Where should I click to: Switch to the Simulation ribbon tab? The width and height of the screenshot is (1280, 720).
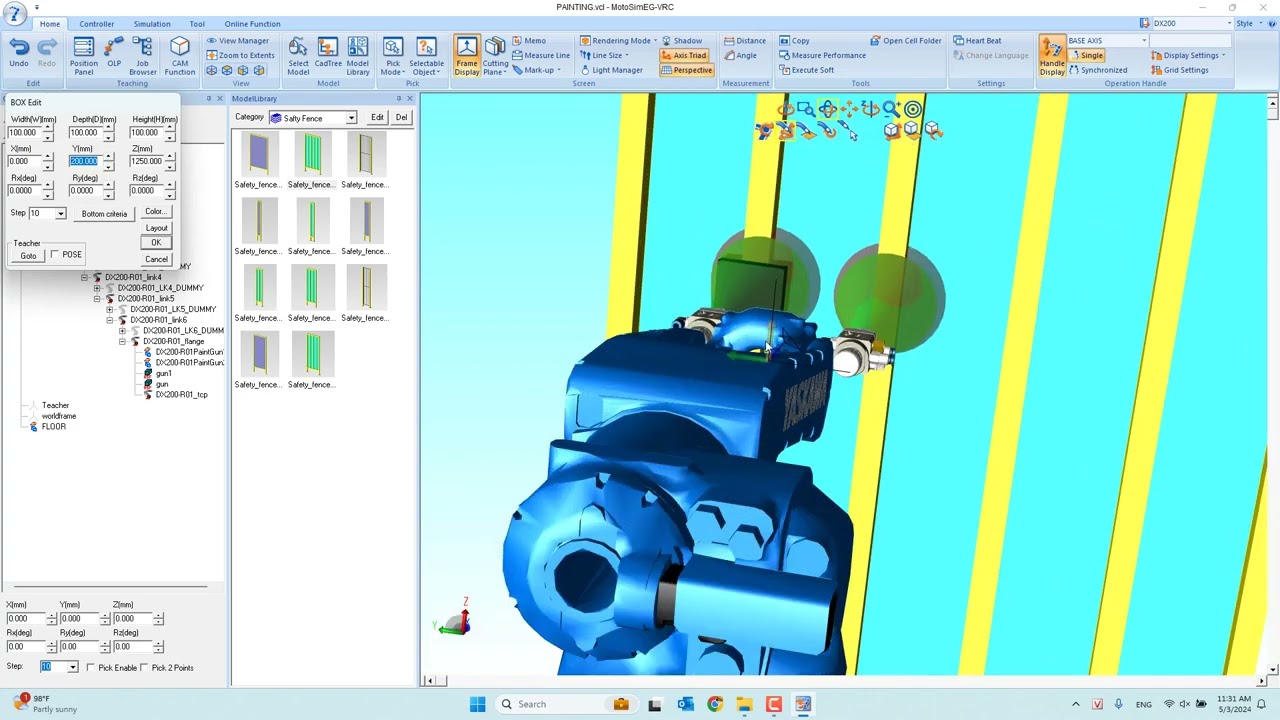click(152, 24)
